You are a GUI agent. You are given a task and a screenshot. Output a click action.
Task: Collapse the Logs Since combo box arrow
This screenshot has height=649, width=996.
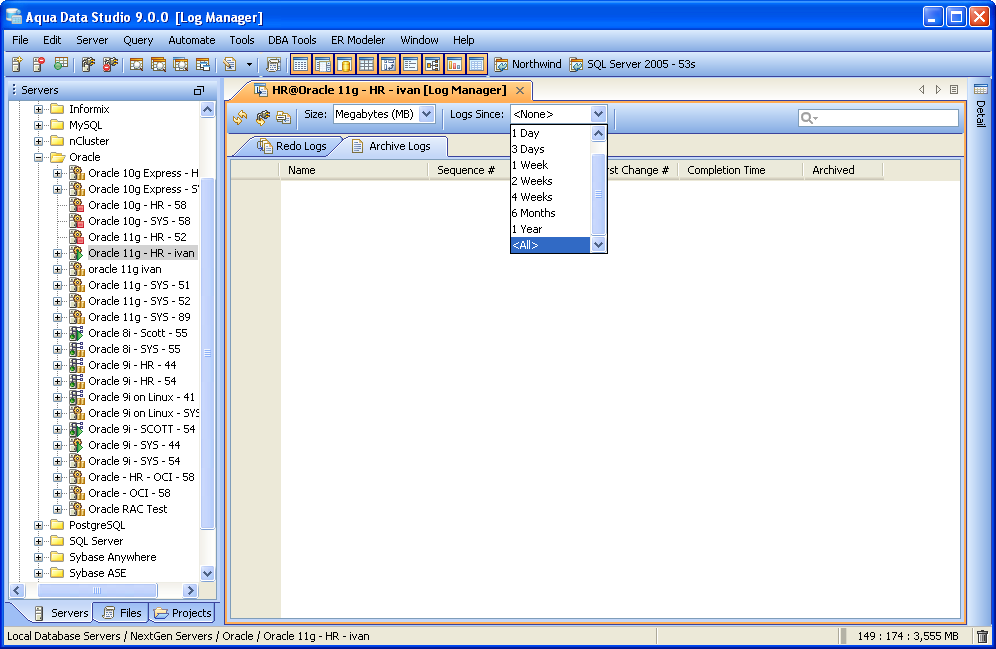pos(598,114)
